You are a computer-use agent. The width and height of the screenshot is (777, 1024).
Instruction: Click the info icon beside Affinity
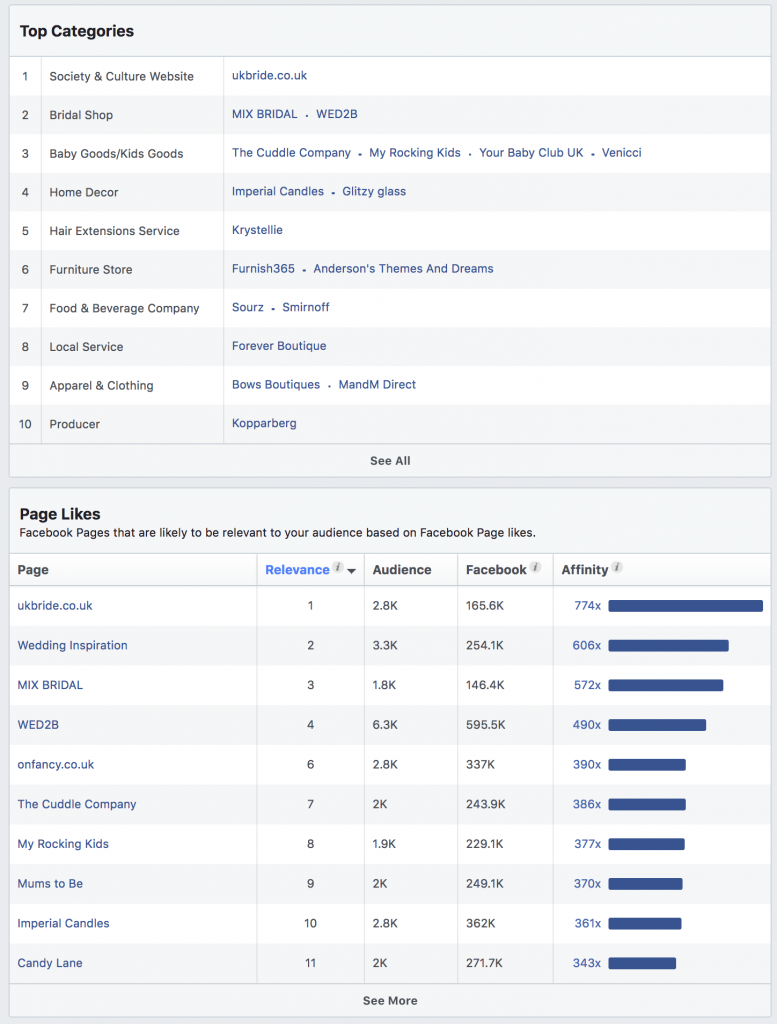coord(617,568)
